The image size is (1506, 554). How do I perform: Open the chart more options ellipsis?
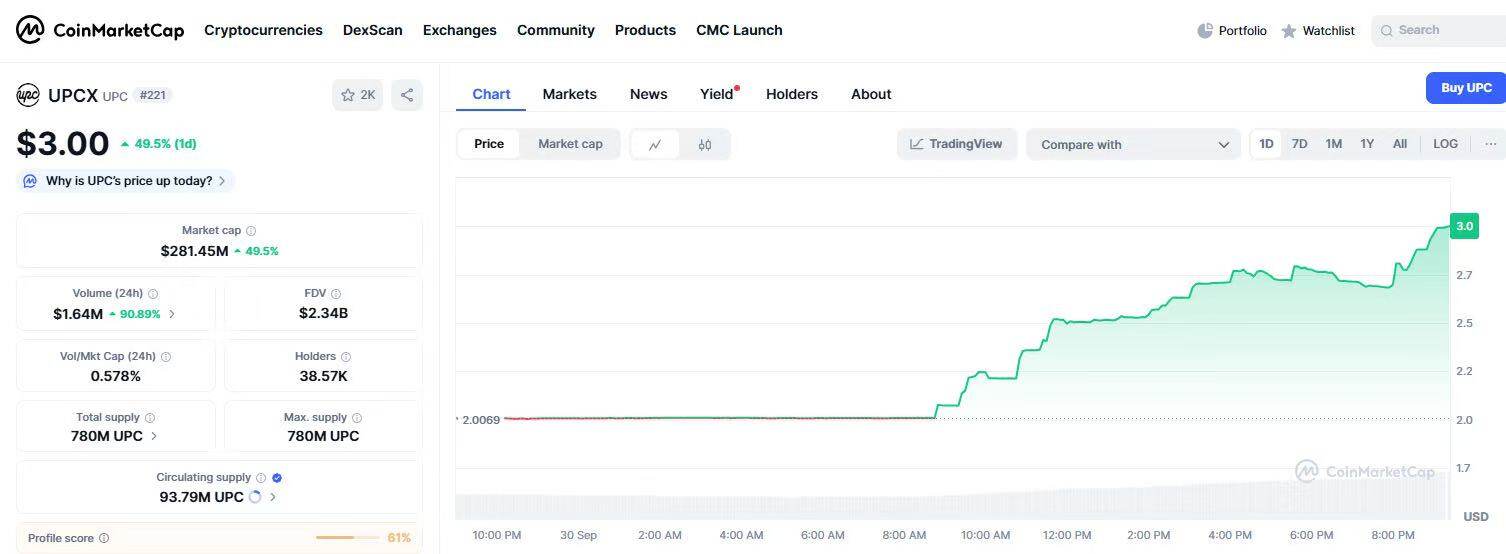click(1490, 144)
